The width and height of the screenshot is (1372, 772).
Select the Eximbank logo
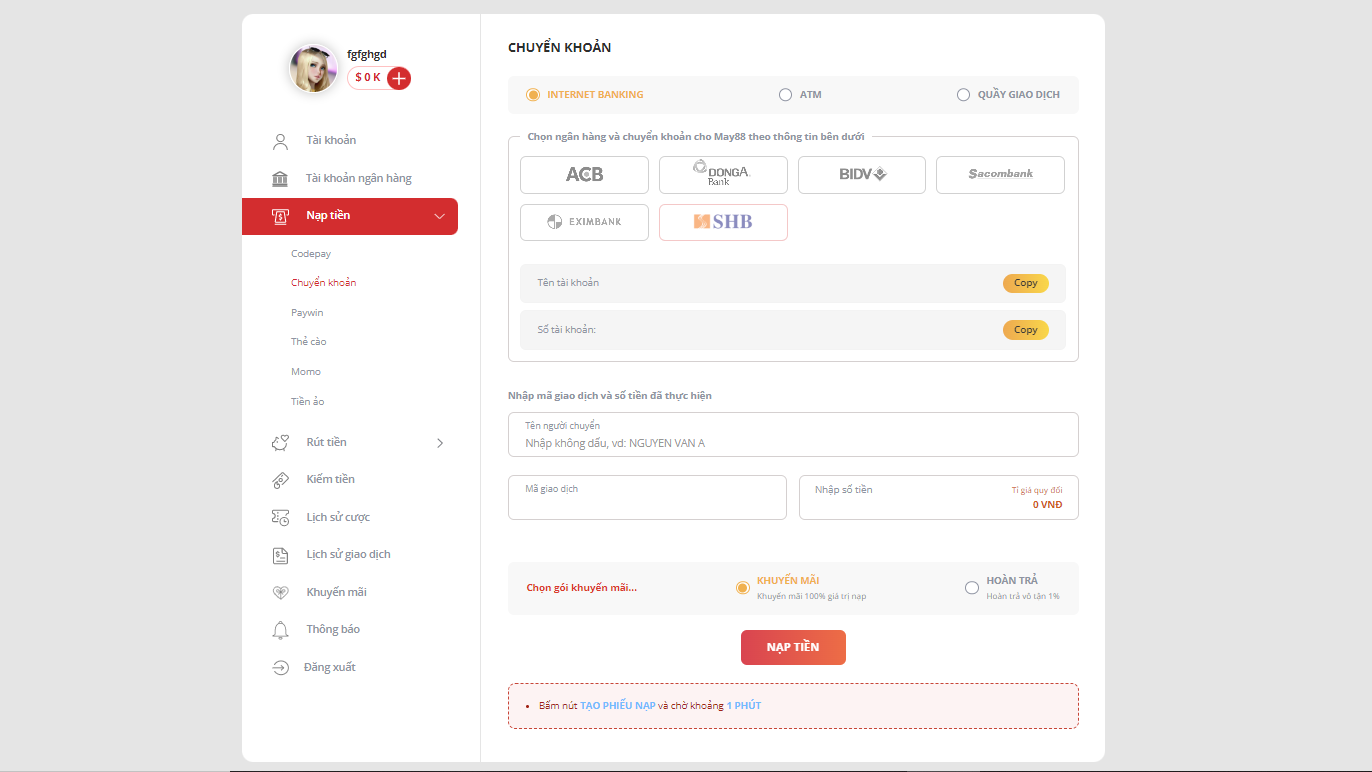point(584,222)
